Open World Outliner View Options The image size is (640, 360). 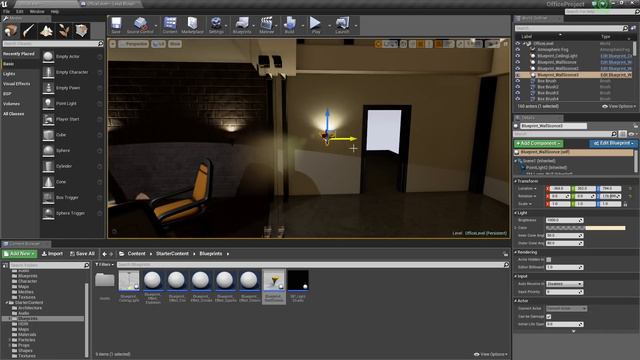click(x=619, y=106)
